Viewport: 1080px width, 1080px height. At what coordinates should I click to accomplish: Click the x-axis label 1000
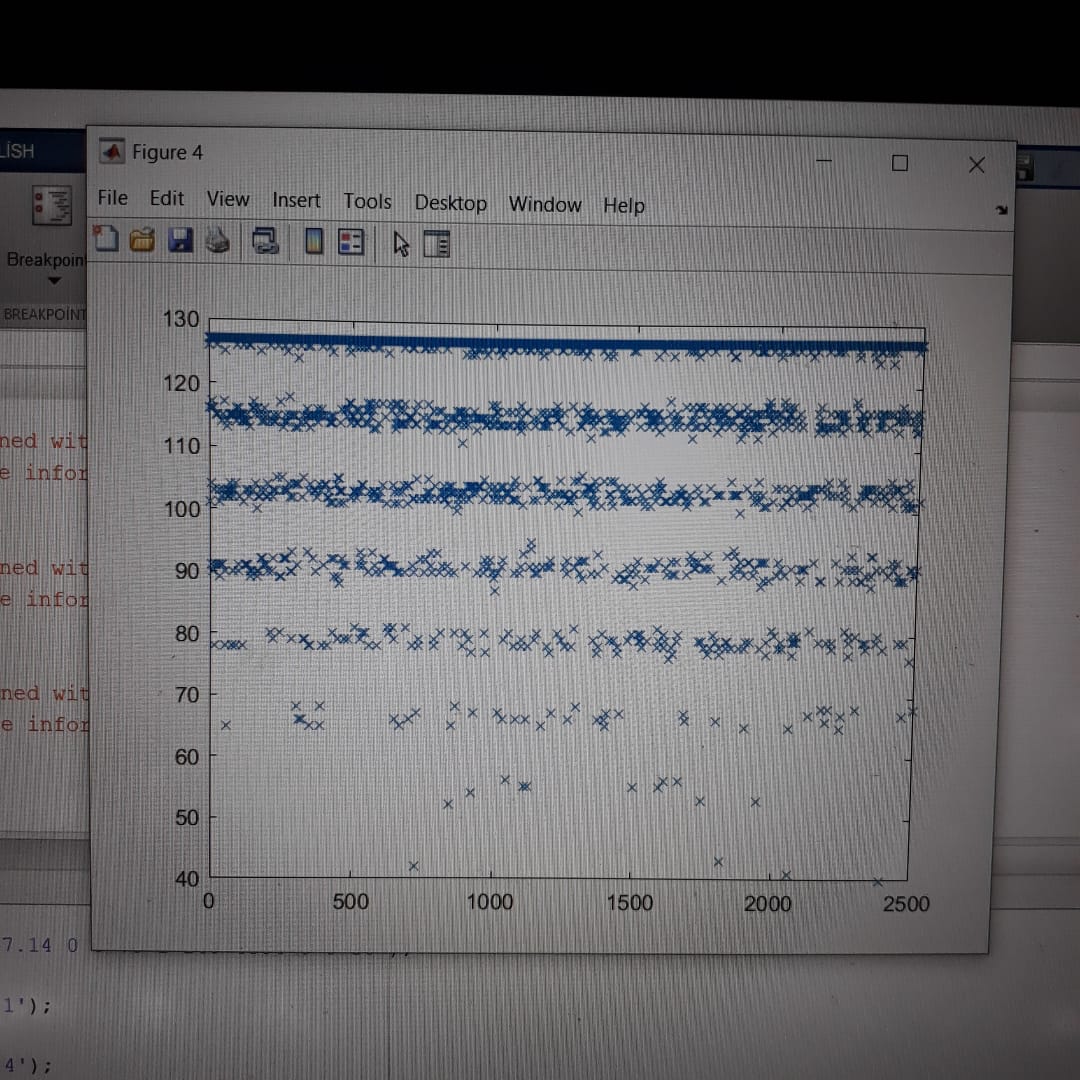[x=490, y=902]
